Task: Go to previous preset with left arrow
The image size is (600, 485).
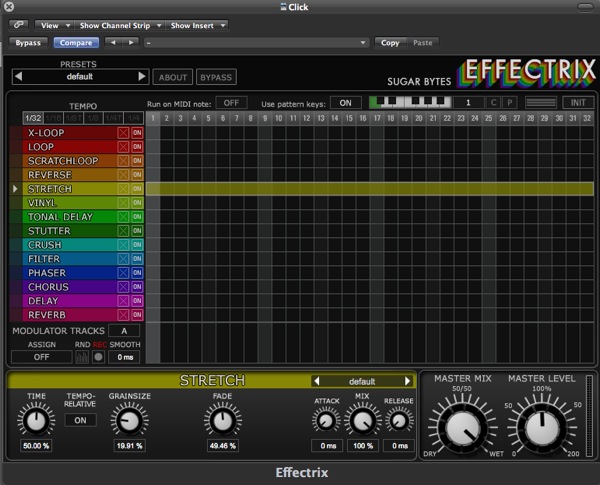Action: (18, 76)
